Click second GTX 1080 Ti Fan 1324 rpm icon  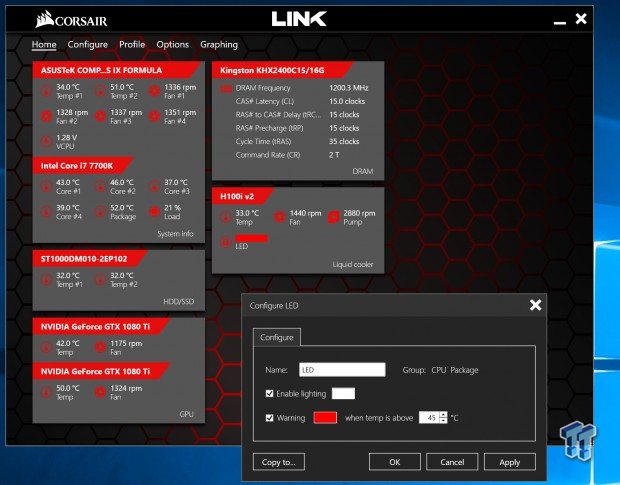tap(100, 392)
